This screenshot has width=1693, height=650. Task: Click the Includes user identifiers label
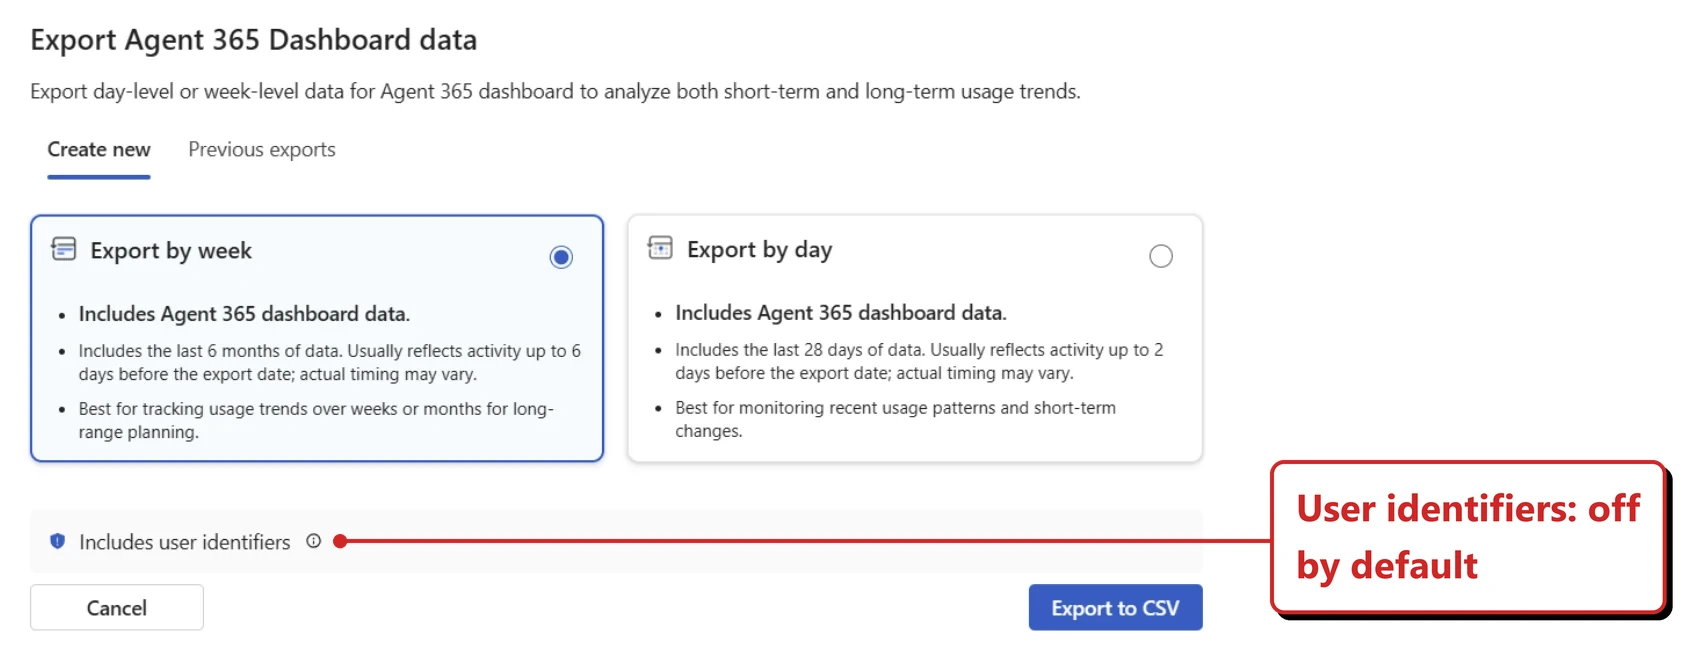pos(185,542)
